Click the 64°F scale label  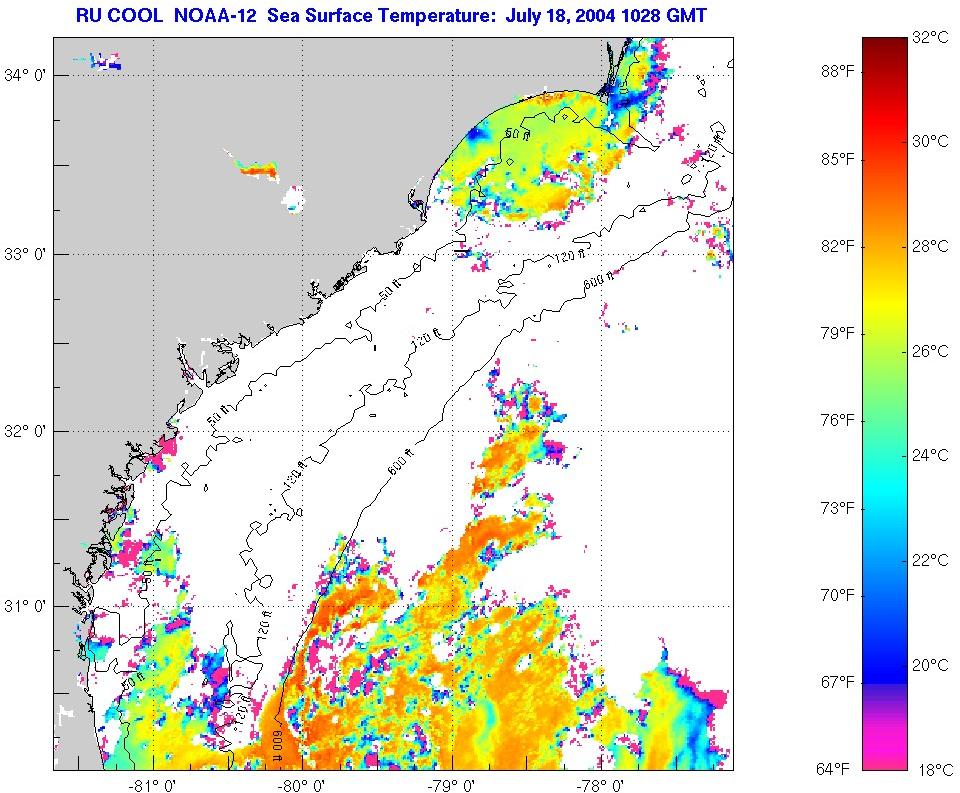pyautogui.click(x=833, y=769)
